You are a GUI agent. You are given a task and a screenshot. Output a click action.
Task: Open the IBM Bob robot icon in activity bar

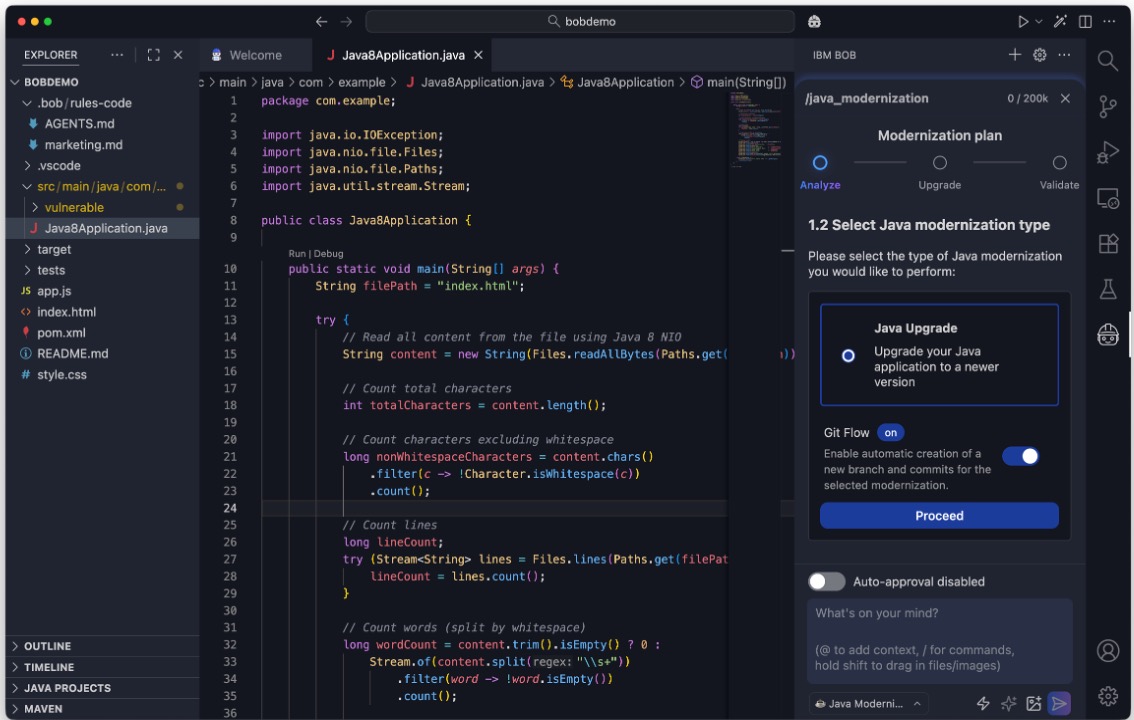pos(1107,335)
